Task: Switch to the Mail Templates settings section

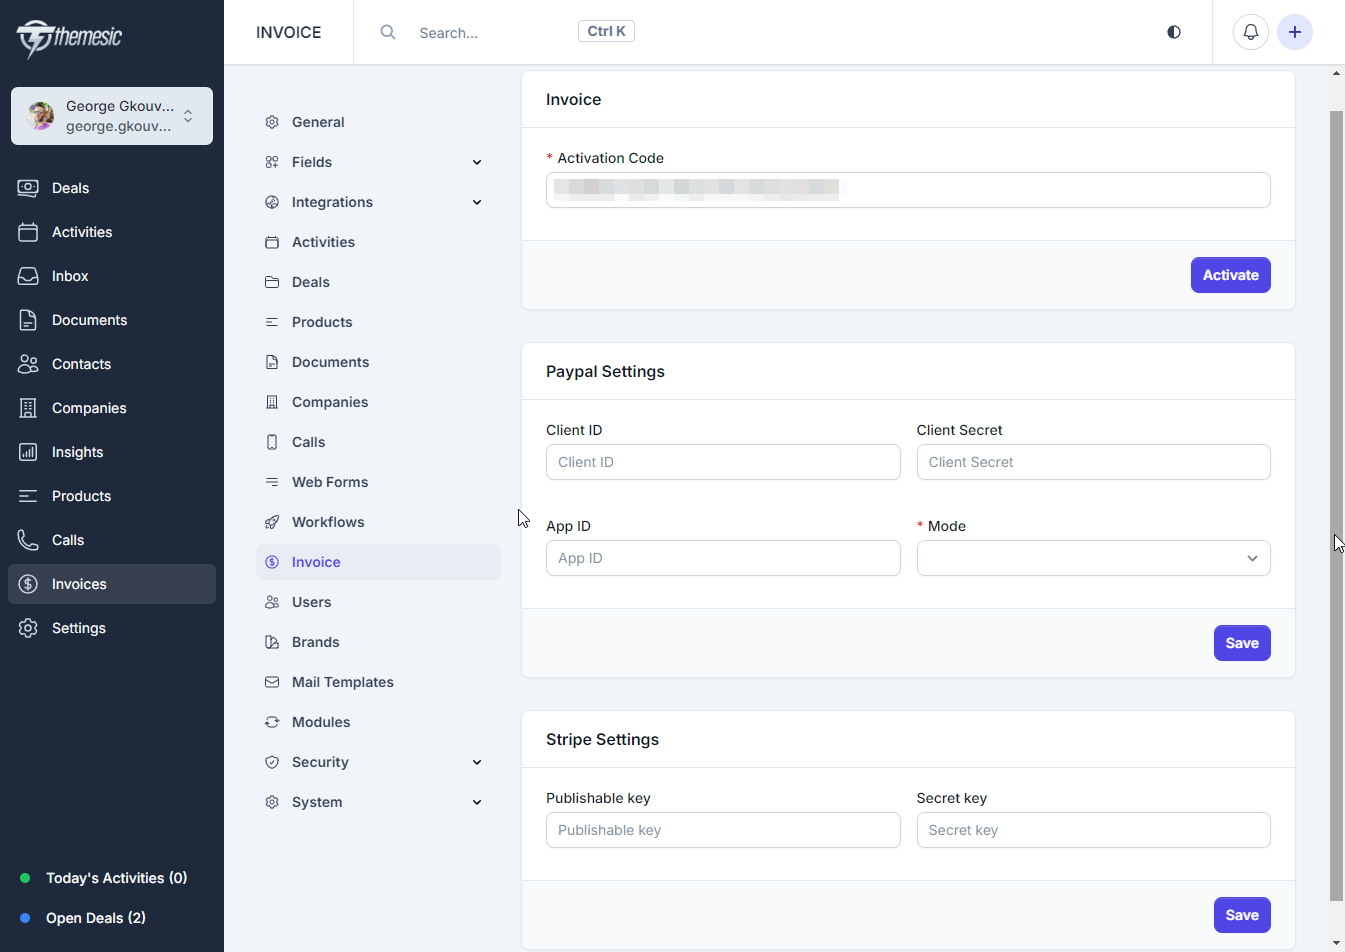Action: [342, 681]
